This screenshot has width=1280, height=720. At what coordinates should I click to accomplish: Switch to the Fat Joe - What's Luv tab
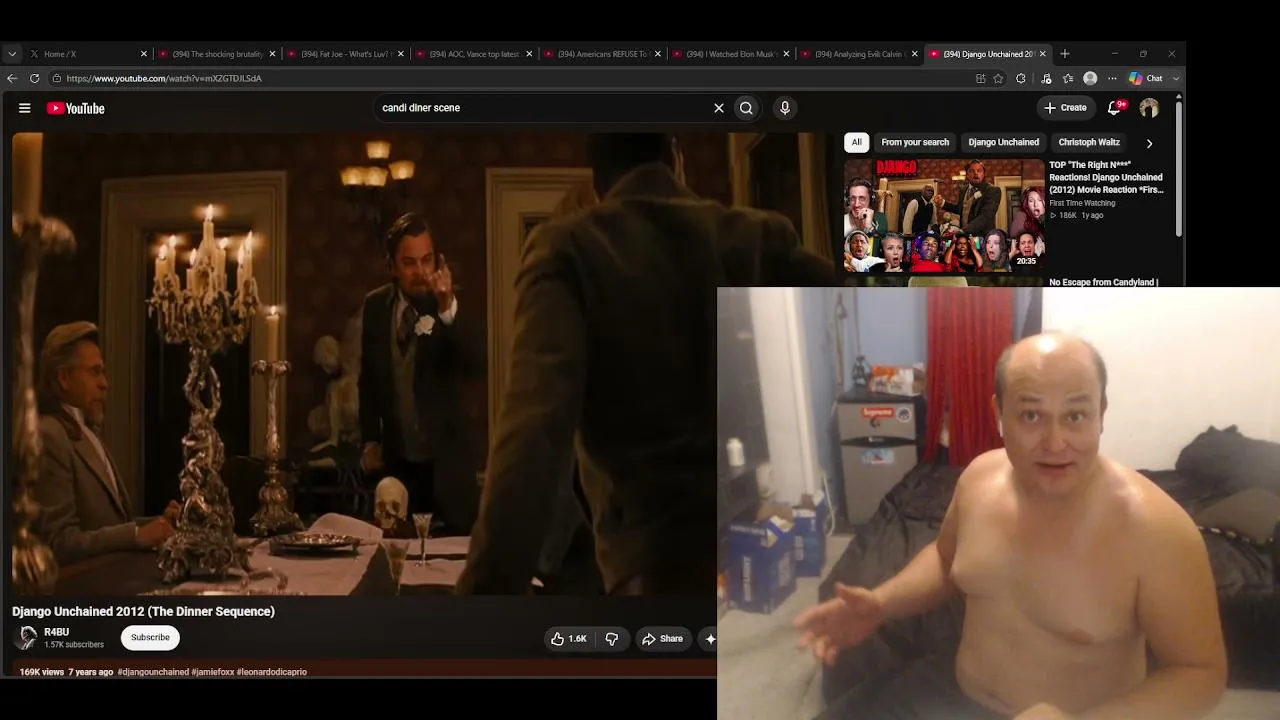pos(346,54)
